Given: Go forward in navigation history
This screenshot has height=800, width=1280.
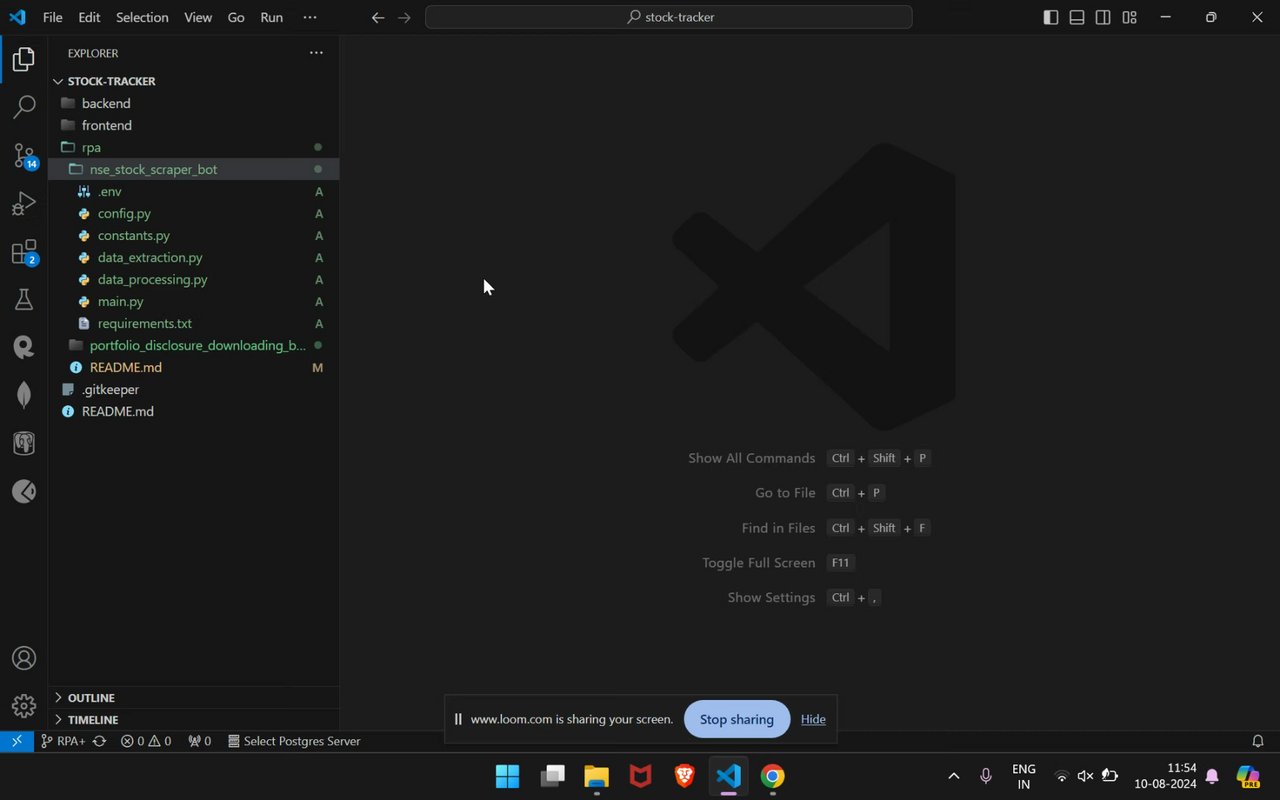Looking at the screenshot, I should tap(404, 17).
